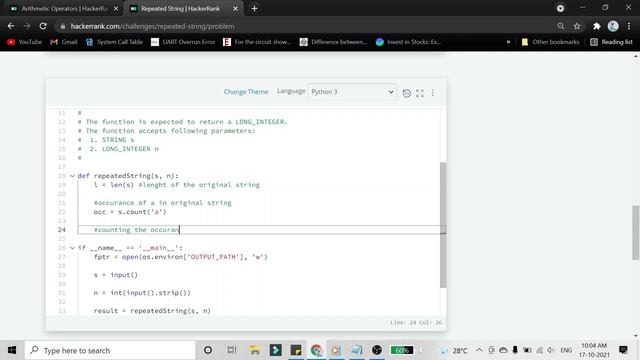Open the System Call Table bookmark

coord(114,42)
